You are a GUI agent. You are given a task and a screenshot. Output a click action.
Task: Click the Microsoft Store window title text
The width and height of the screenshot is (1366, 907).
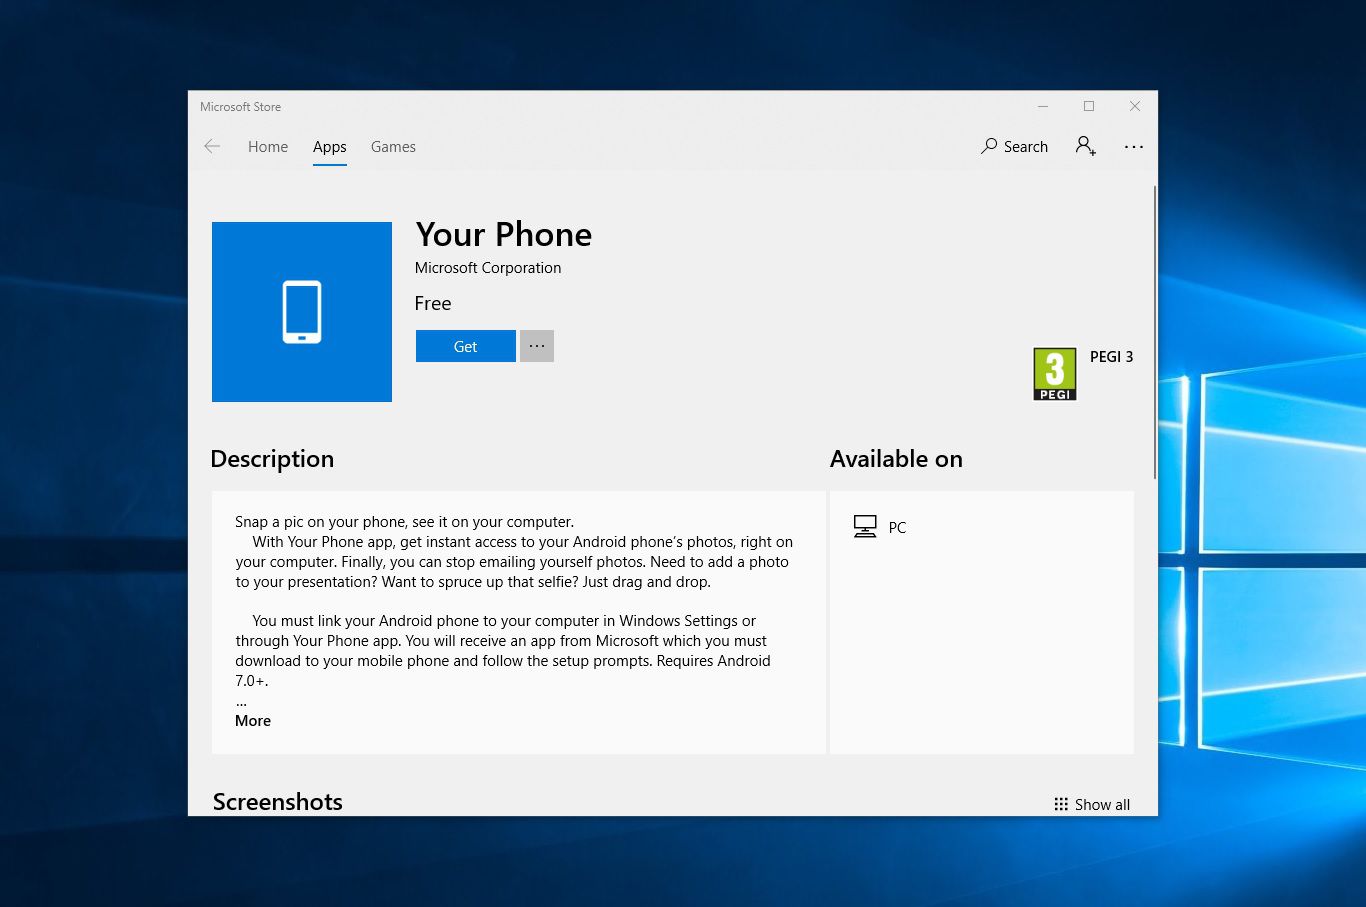tap(240, 107)
